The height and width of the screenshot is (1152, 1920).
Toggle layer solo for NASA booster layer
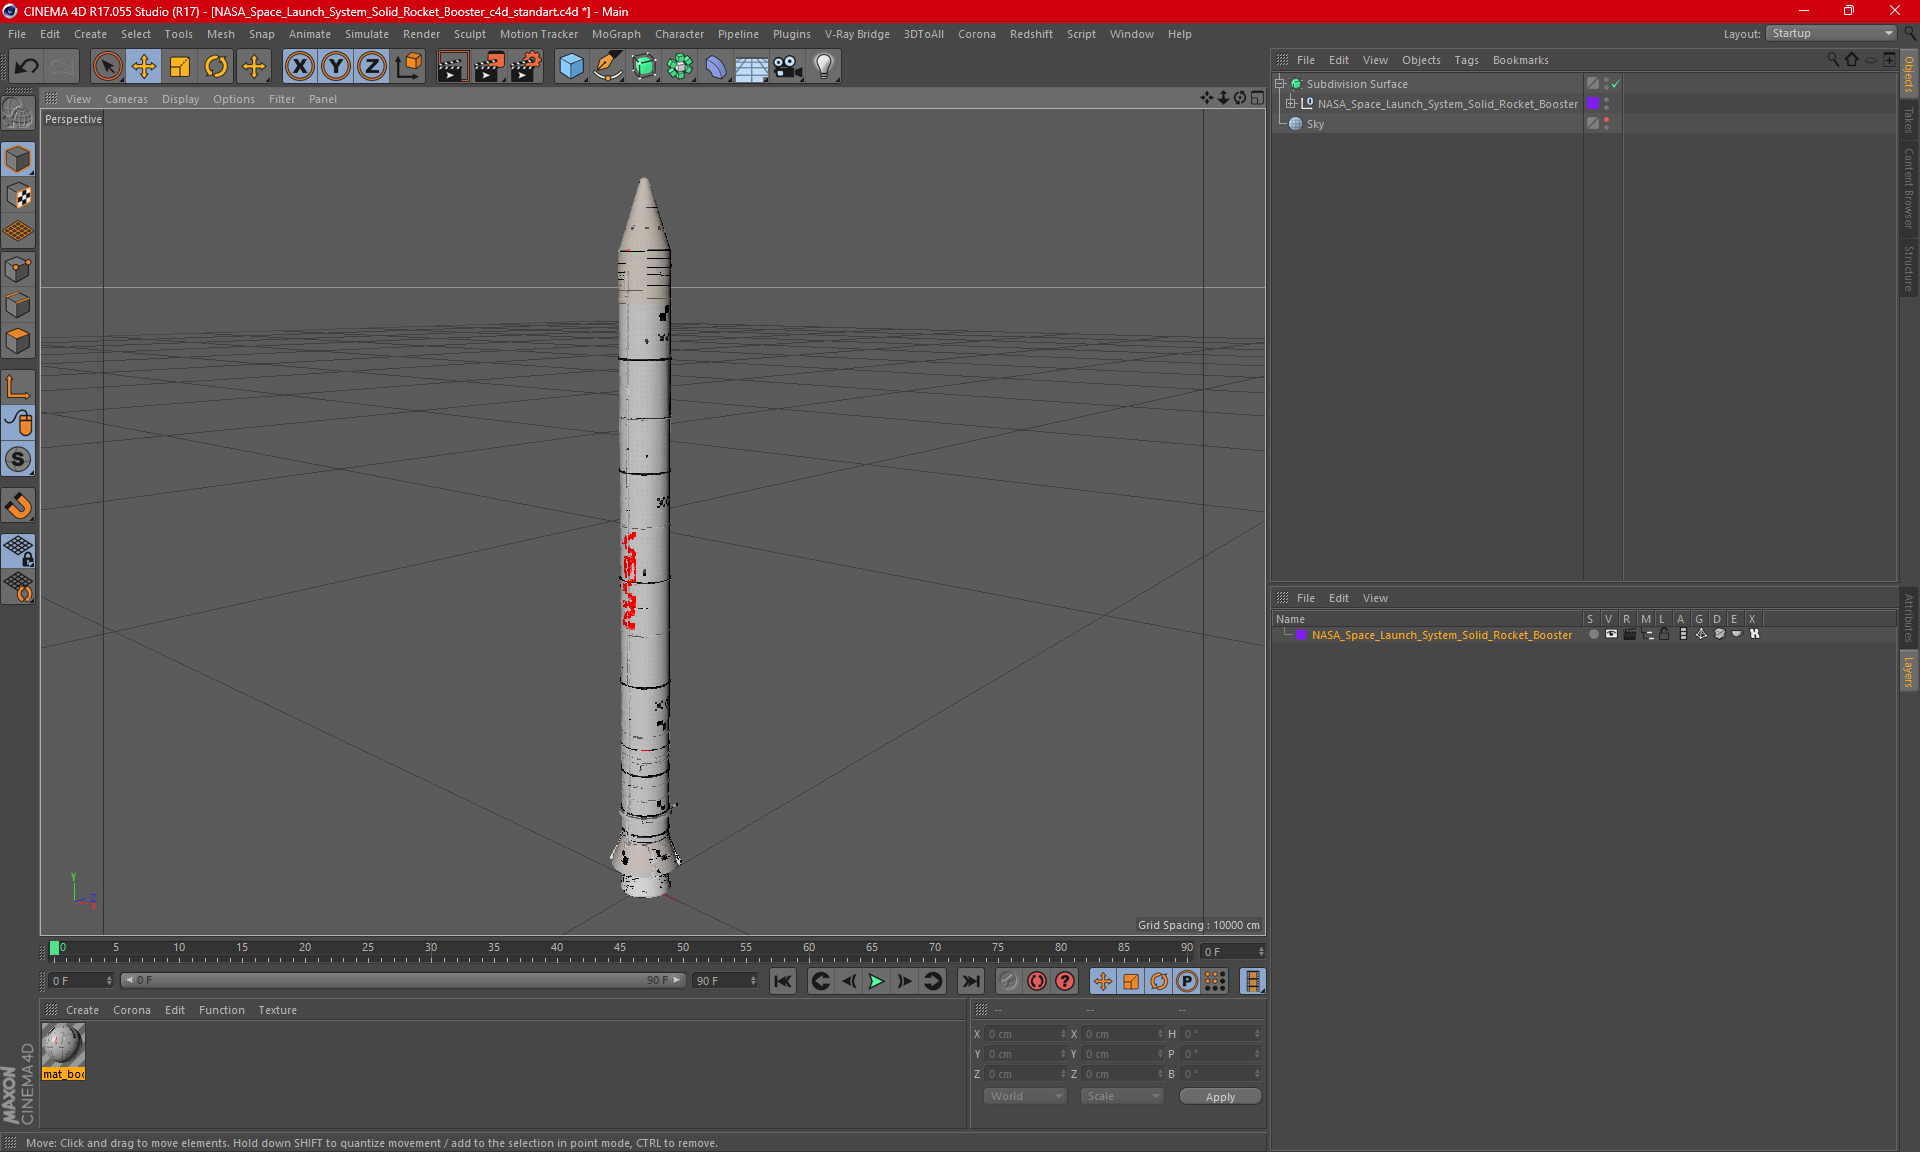click(1593, 634)
